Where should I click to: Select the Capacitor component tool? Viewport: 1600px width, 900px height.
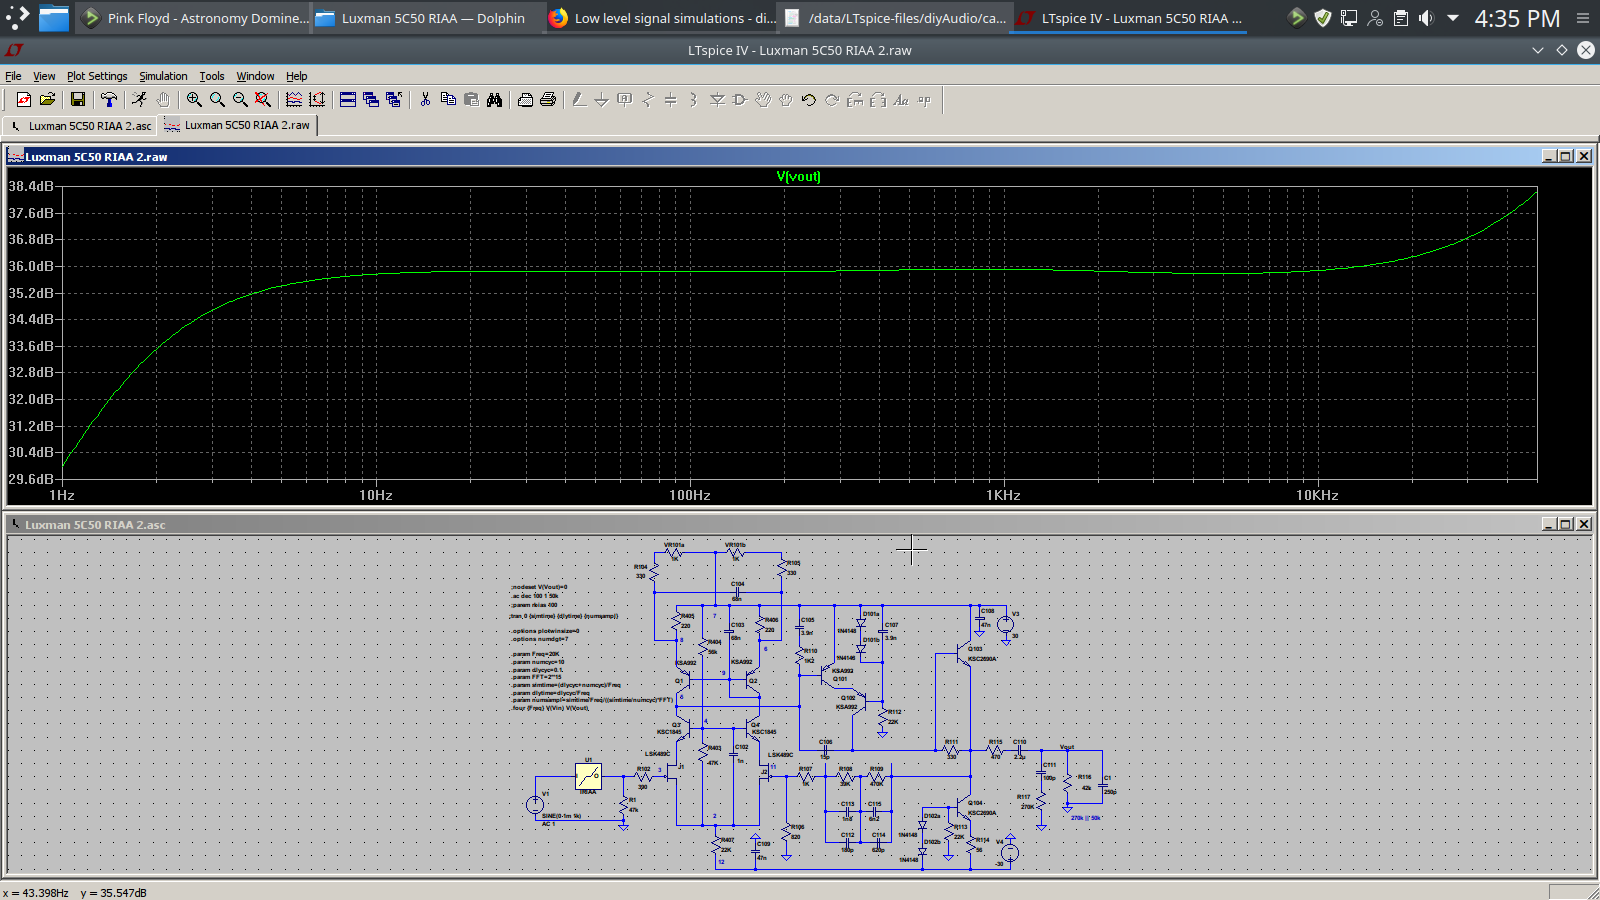click(x=671, y=99)
